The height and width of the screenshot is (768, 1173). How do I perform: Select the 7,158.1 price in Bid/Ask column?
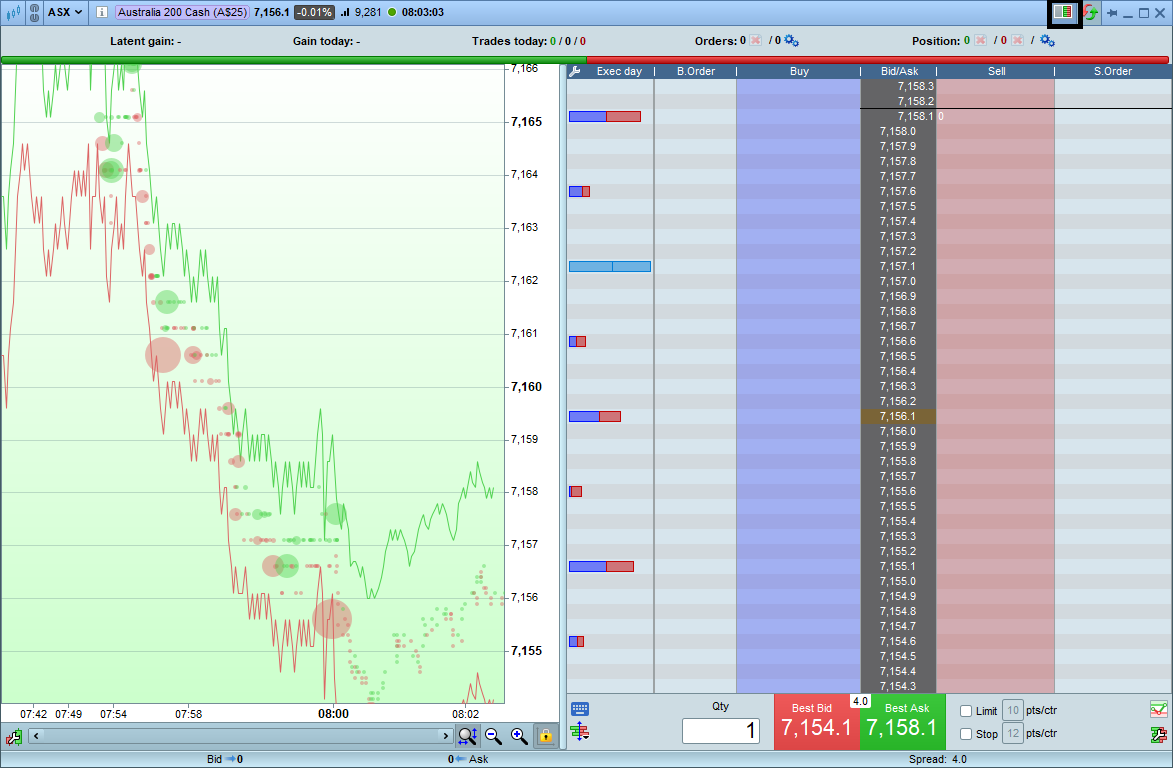tap(915, 117)
